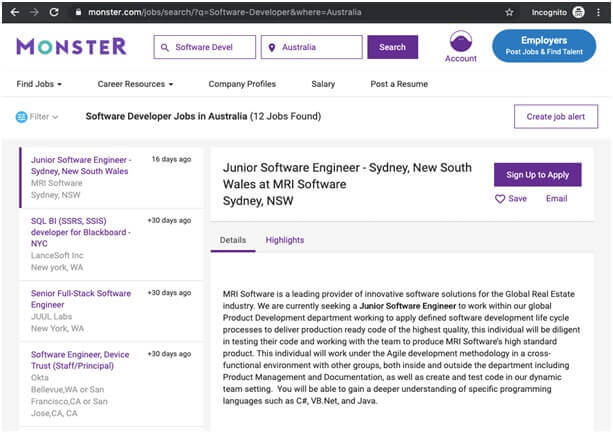This screenshot has width=613, height=433.
Task: Open the Salary menu item
Action: (x=323, y=84)
